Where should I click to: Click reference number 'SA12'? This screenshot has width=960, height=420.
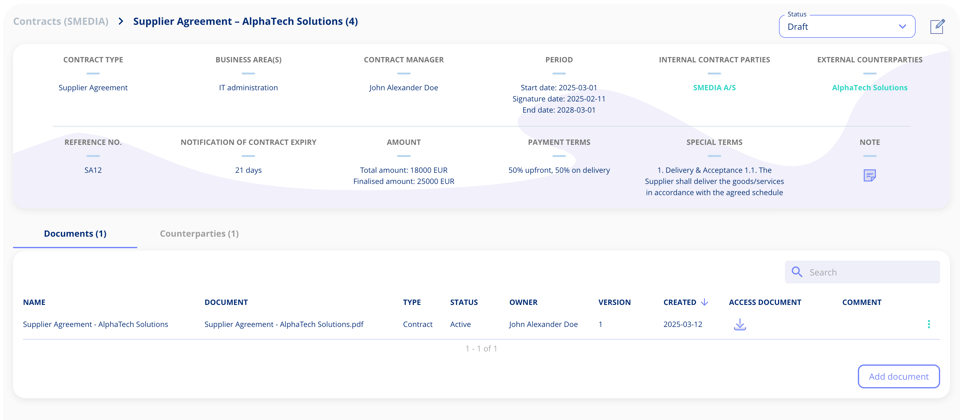click(93, 170)
